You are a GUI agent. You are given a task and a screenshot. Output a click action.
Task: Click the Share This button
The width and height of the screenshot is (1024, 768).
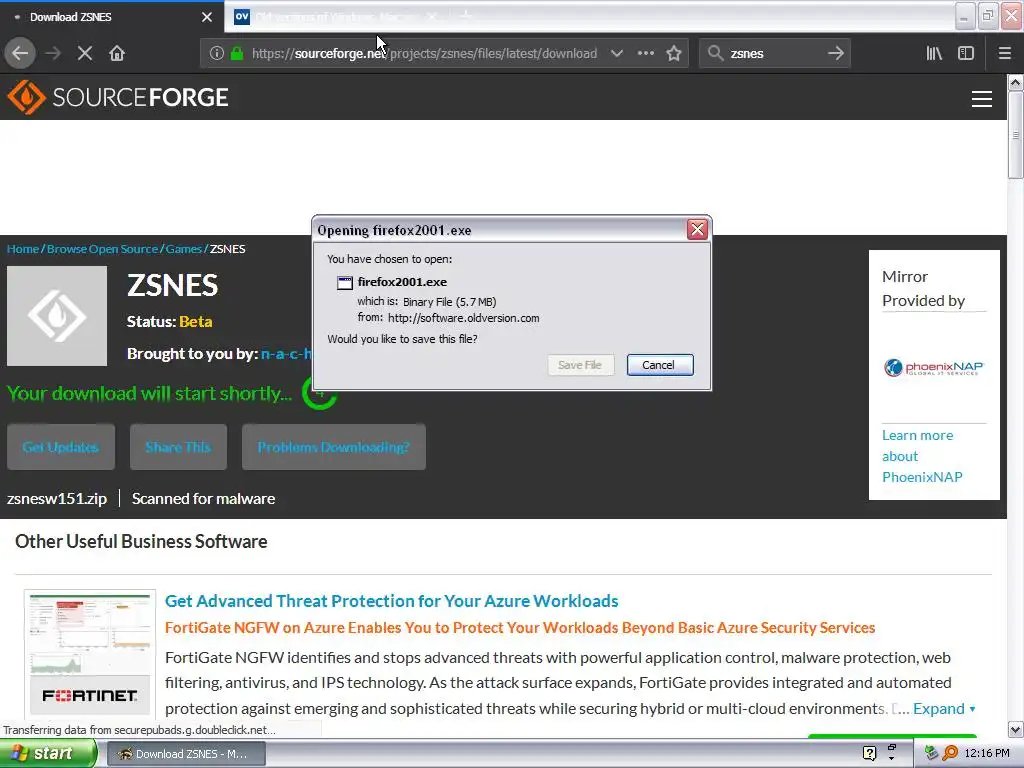point(178,447)
